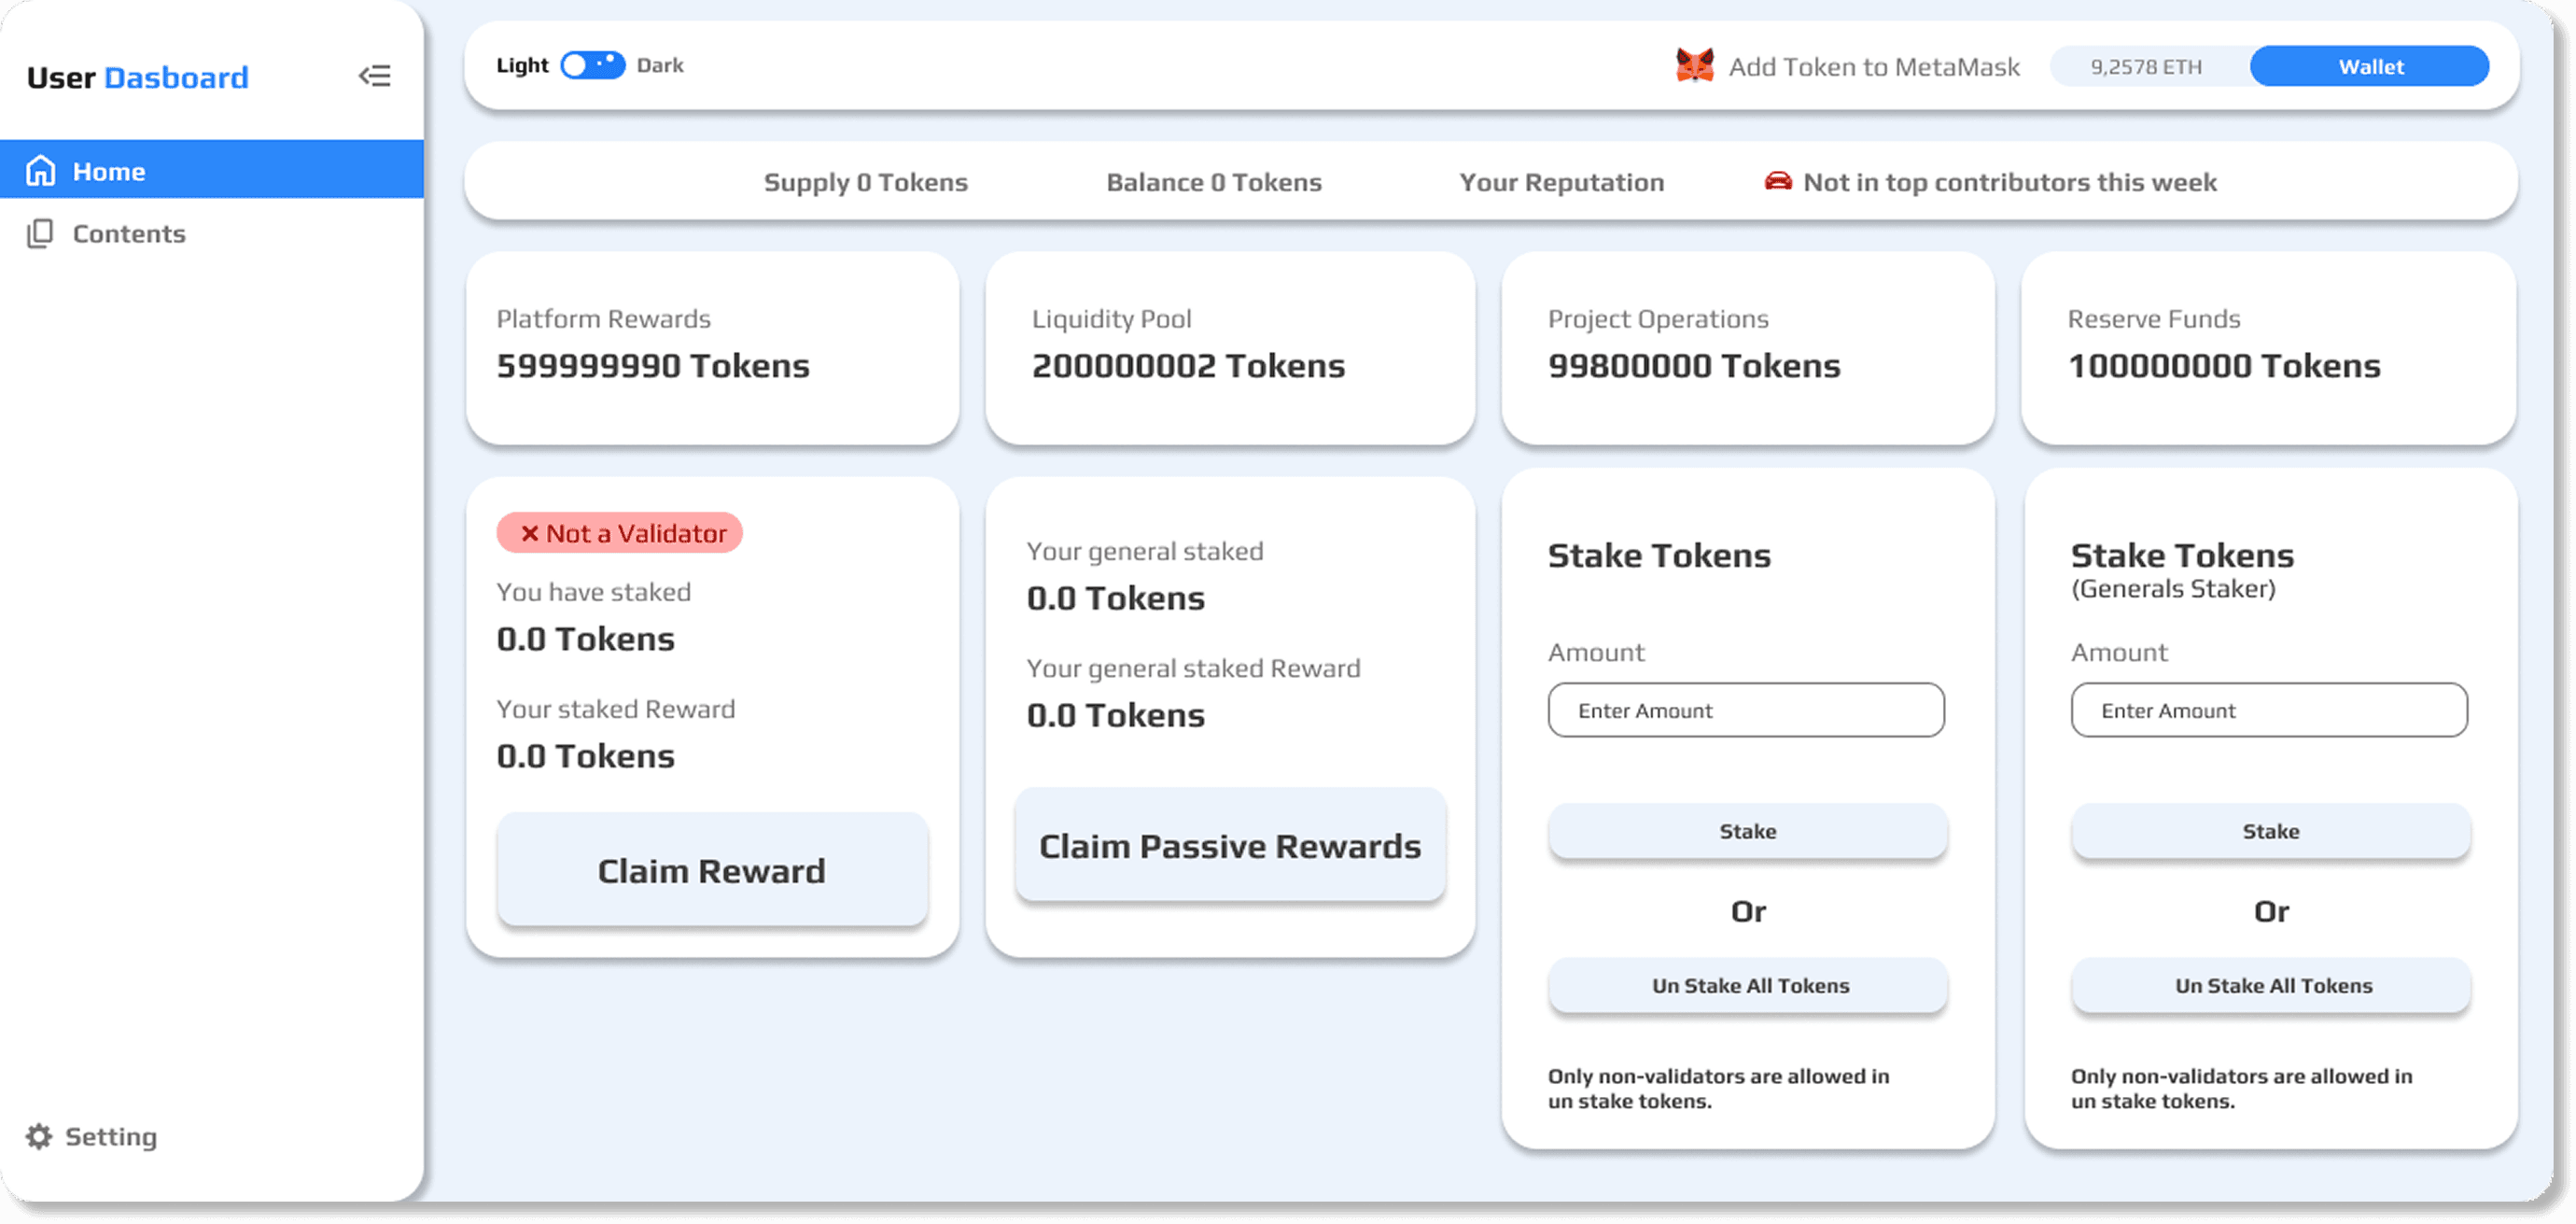
Task: Click Claim Passive Rewards
Action: coord(1230,845)
